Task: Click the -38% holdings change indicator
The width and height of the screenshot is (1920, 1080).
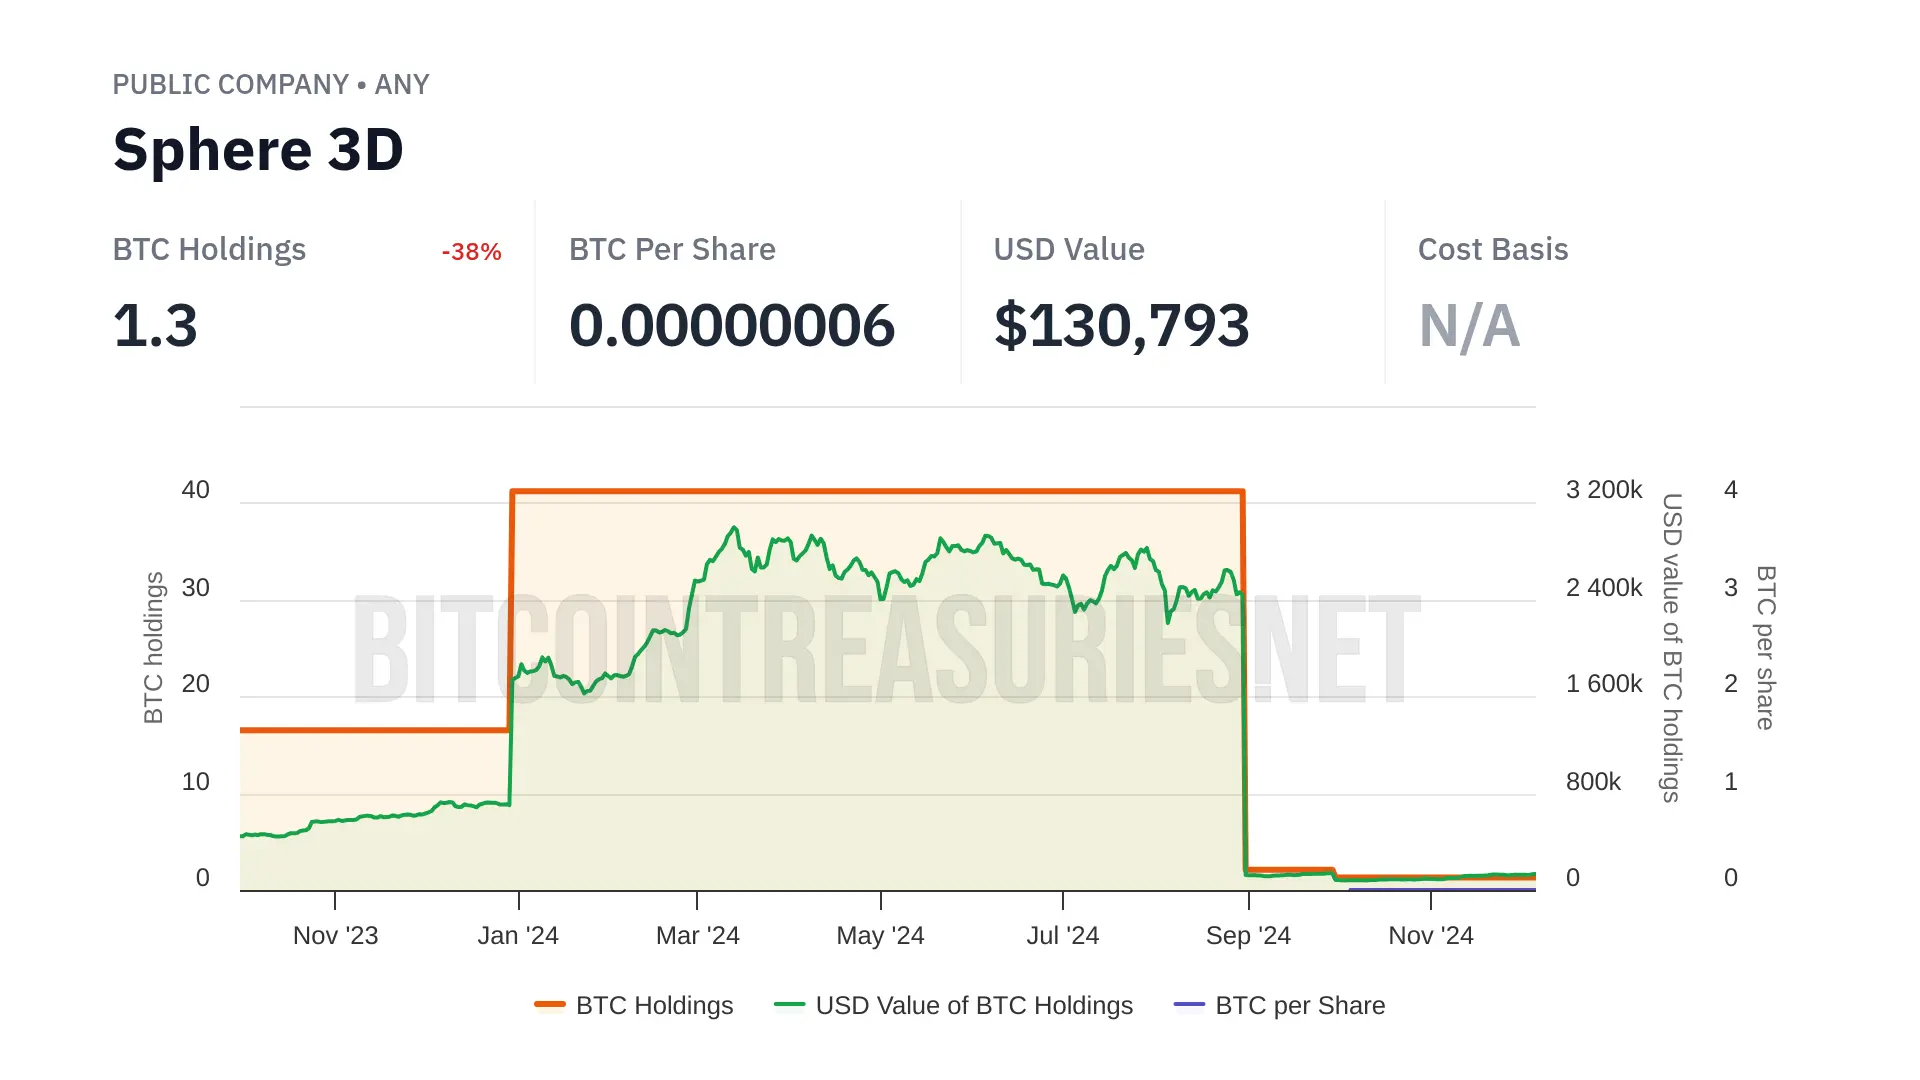Action: tap(471, 252)
